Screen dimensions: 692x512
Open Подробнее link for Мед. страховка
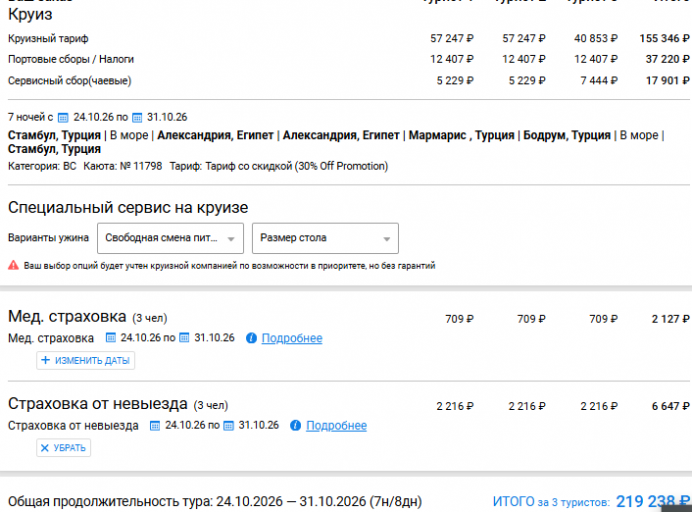[x=292, y=338]
